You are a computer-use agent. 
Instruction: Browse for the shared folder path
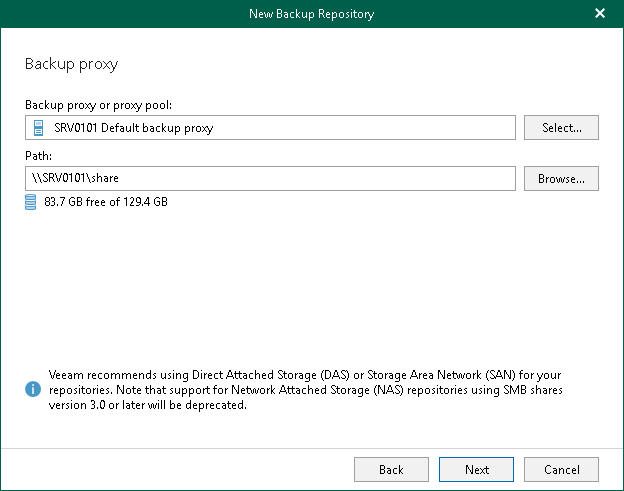point(561,179)
